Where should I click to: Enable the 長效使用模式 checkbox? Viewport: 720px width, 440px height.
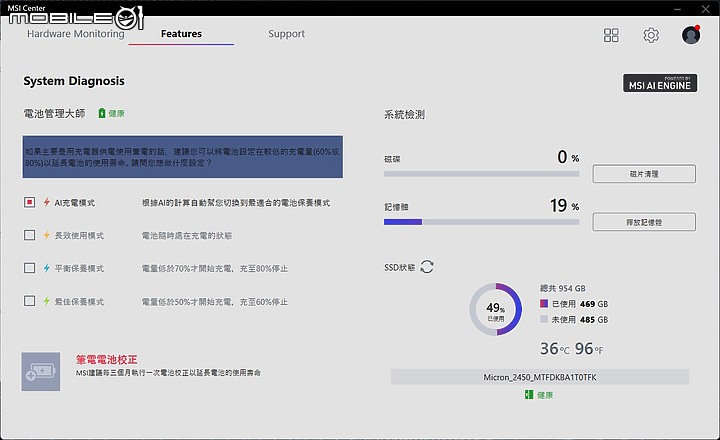(29, 235)
